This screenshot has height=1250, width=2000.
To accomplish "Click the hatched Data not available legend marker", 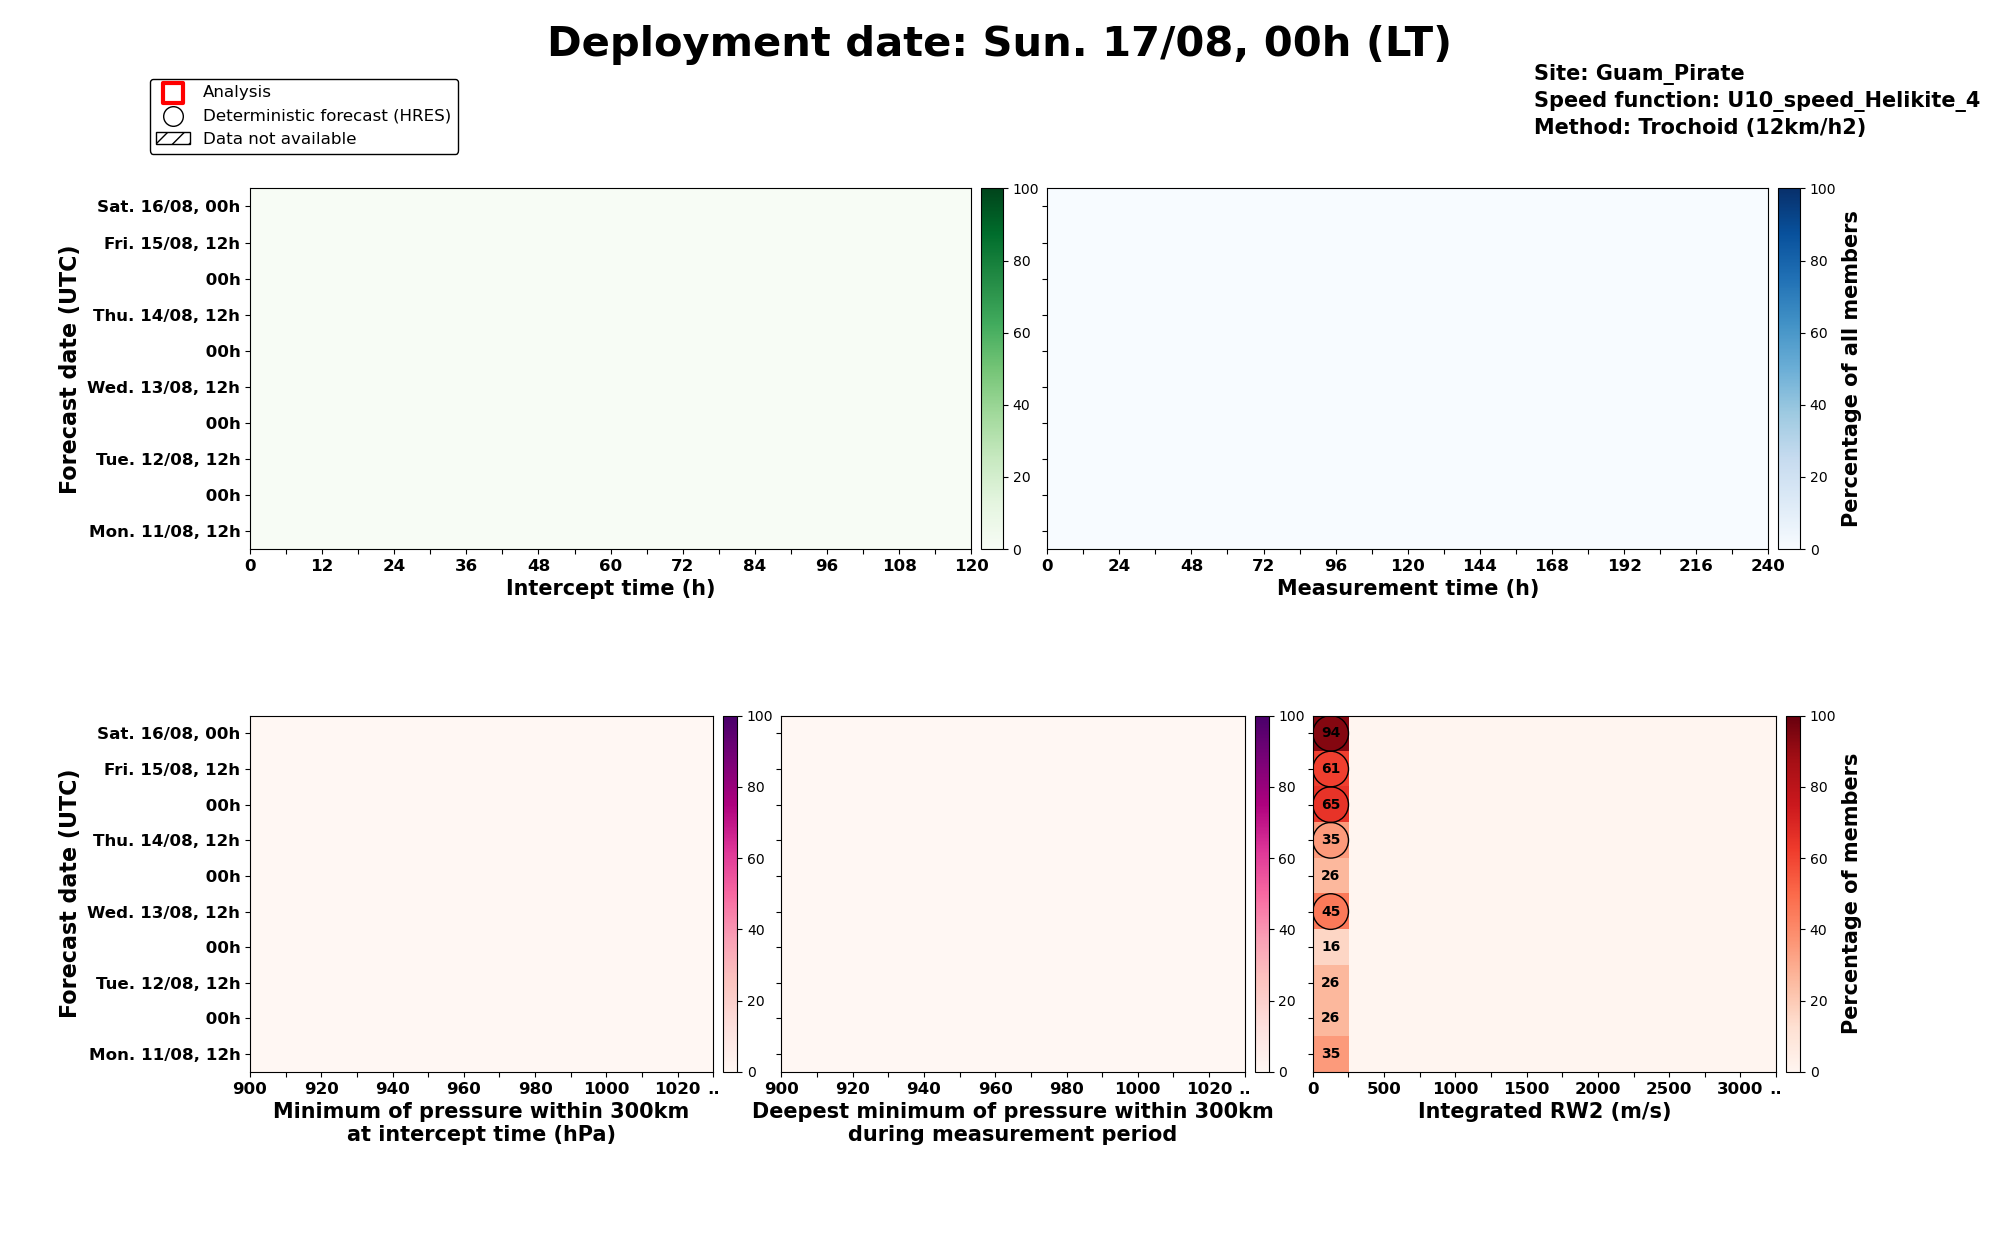I will [x=173, y=139].
